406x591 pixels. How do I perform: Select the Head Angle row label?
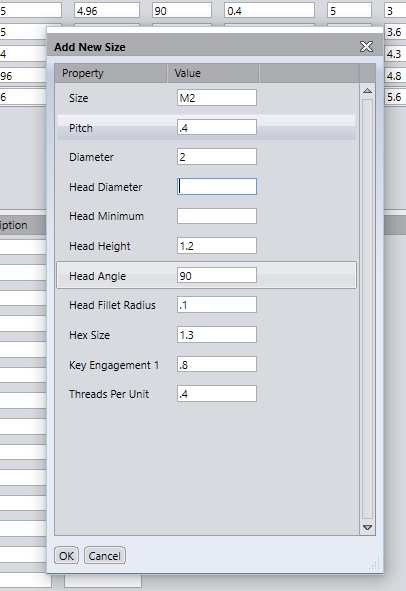click(97, 276)
